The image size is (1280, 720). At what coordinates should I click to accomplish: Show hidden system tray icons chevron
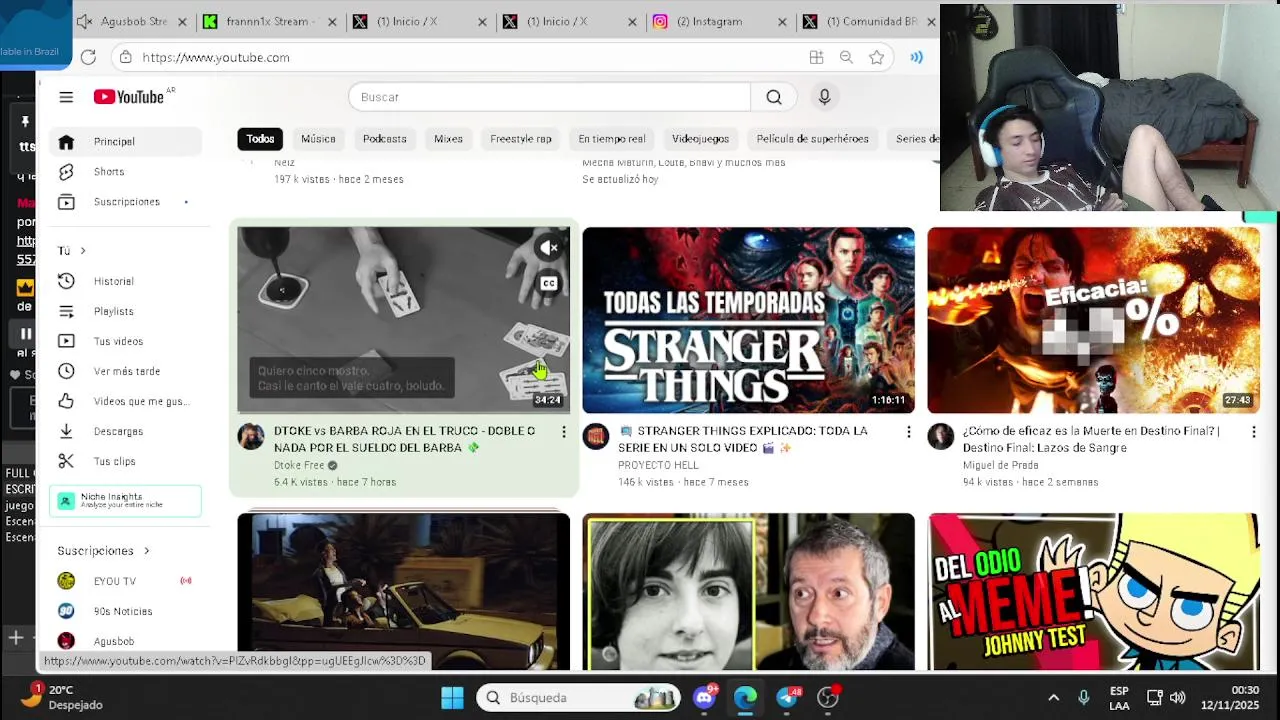tap(1053, 697)
